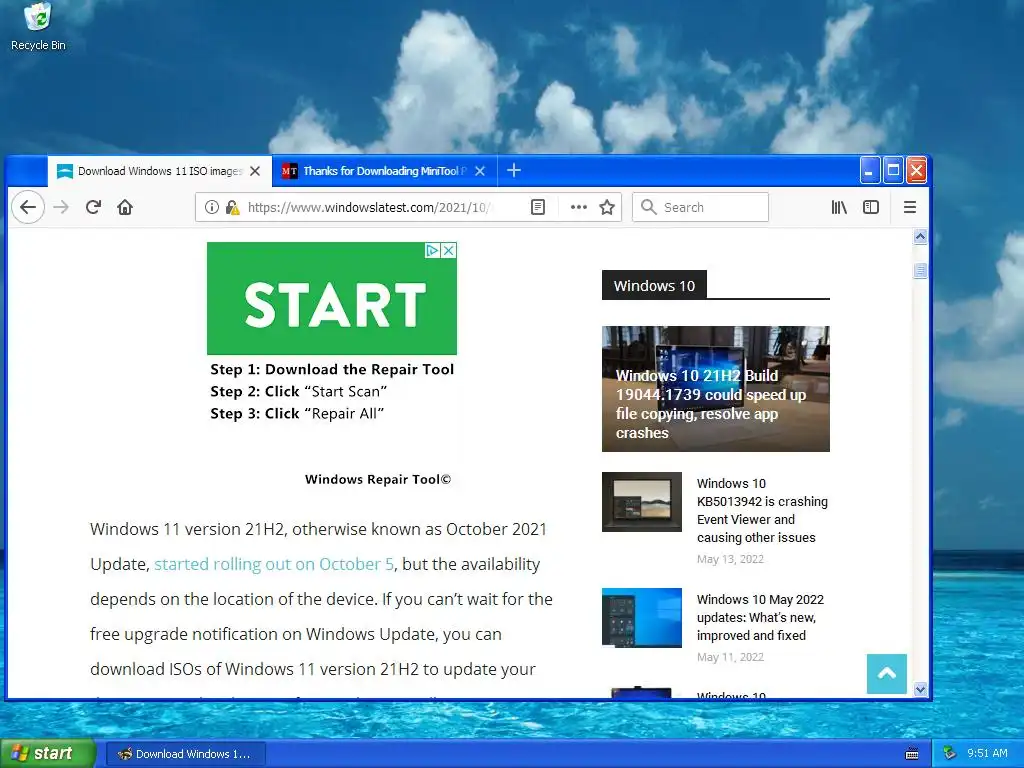Click the forward navigation arrow
The height and width of the screenshot is (768, 1024).
[x=61, y=207]
